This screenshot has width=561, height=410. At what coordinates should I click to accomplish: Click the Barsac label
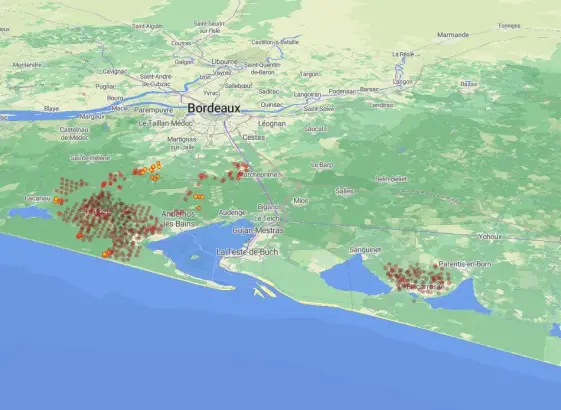pos(369,89)
